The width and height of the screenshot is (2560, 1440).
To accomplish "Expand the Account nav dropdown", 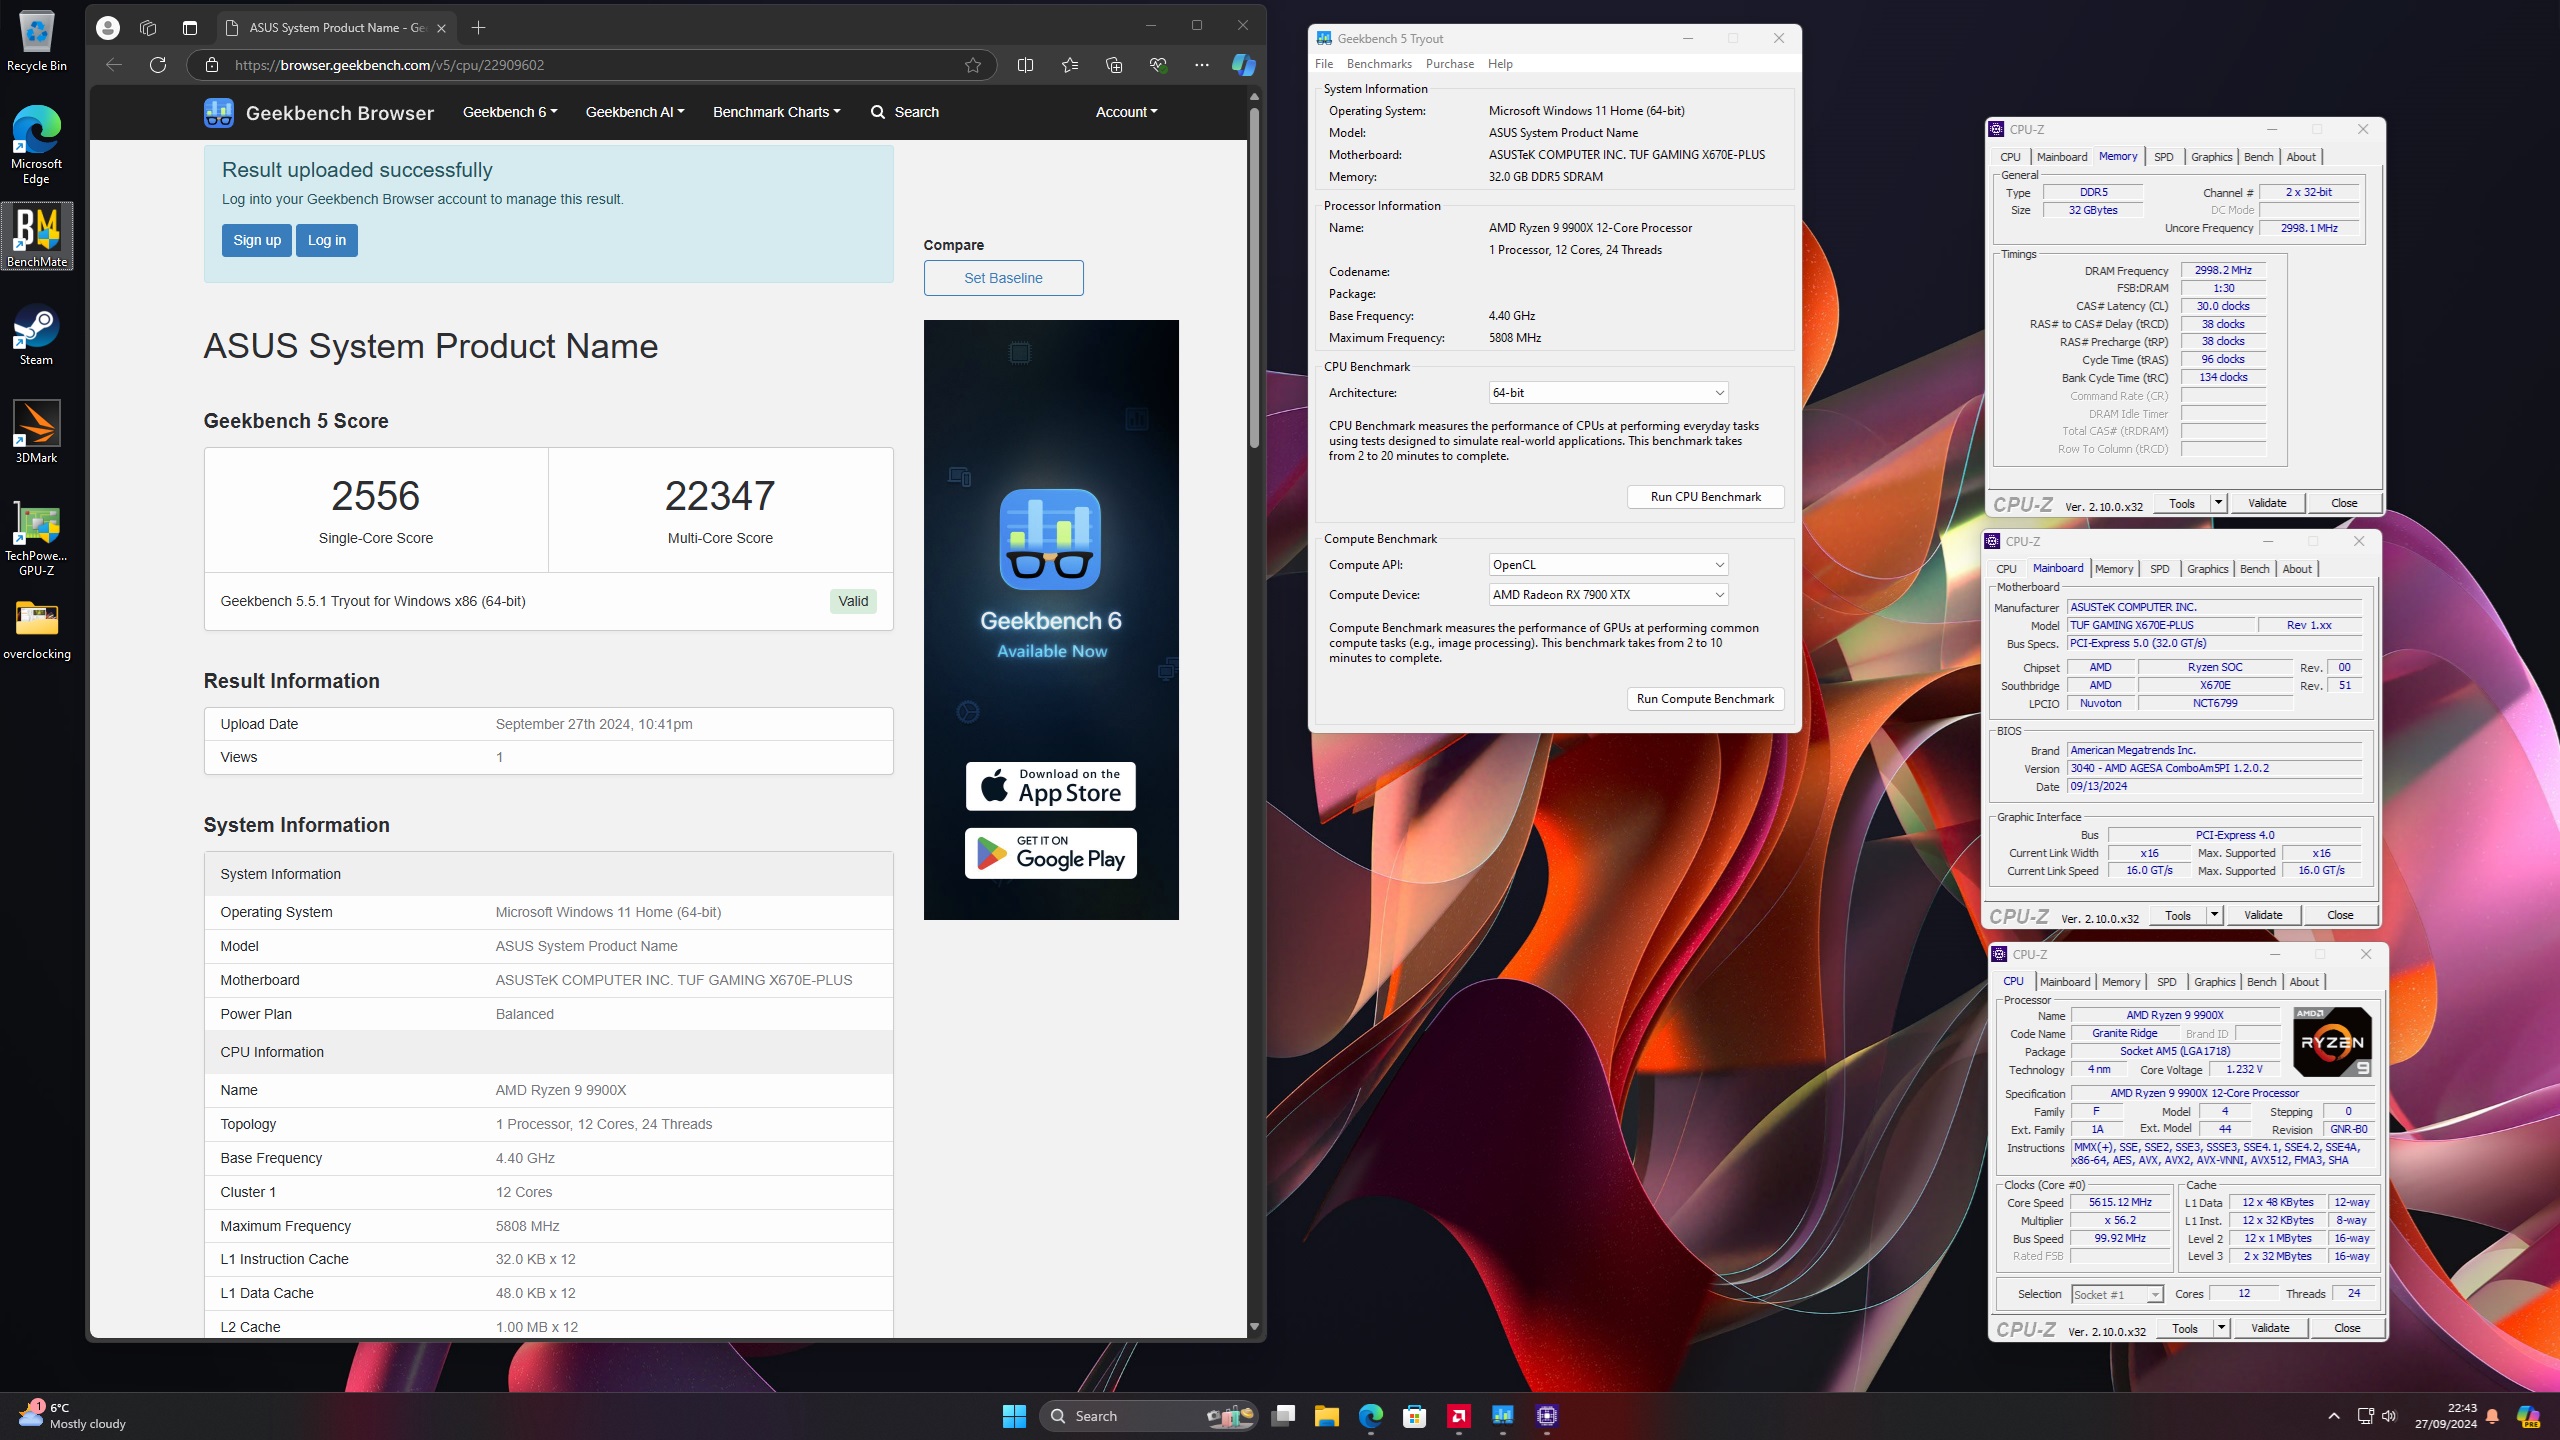I will point(1126,112).
